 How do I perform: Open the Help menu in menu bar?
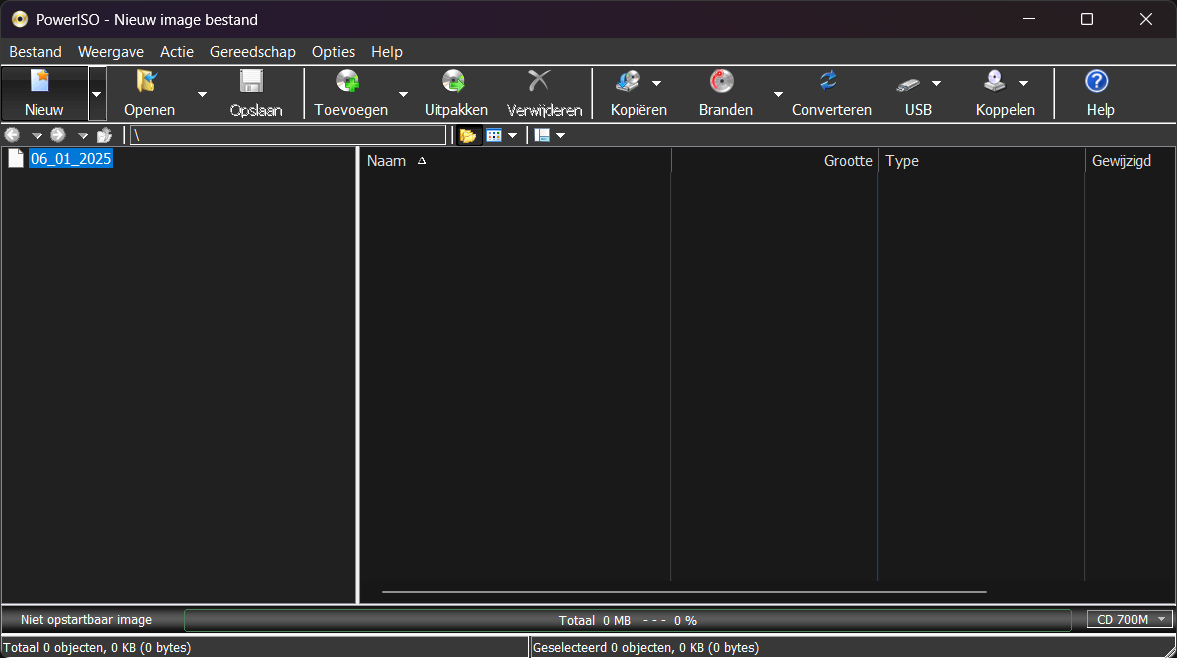pos(387,52)
